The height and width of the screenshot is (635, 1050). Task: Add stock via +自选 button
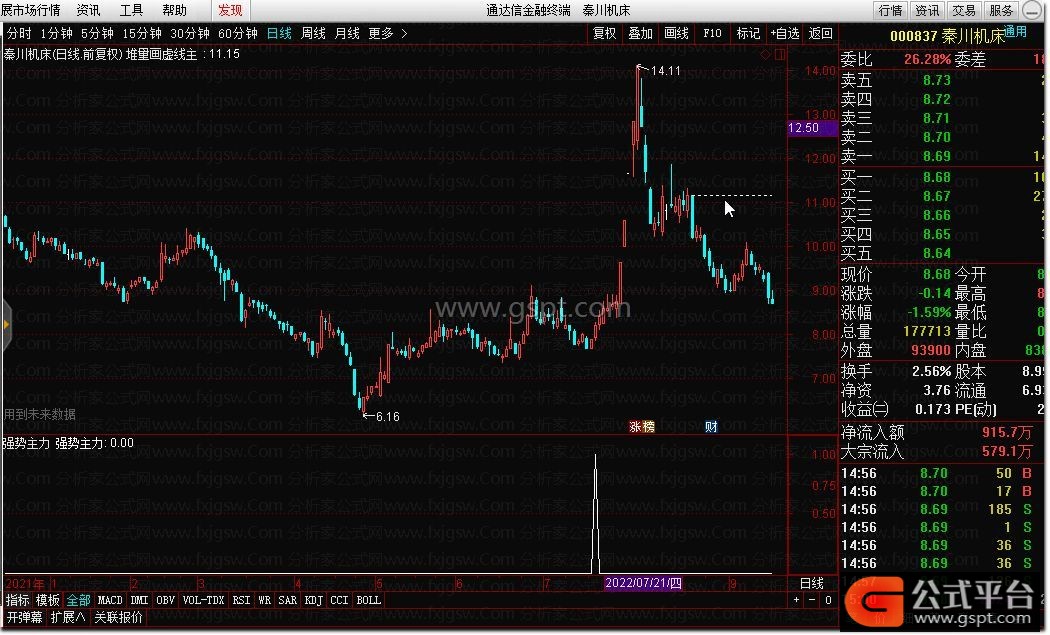pos(785,33)
